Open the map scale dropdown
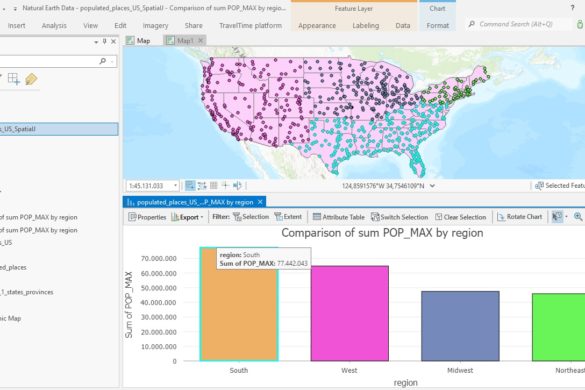 [x=175, y=185]
